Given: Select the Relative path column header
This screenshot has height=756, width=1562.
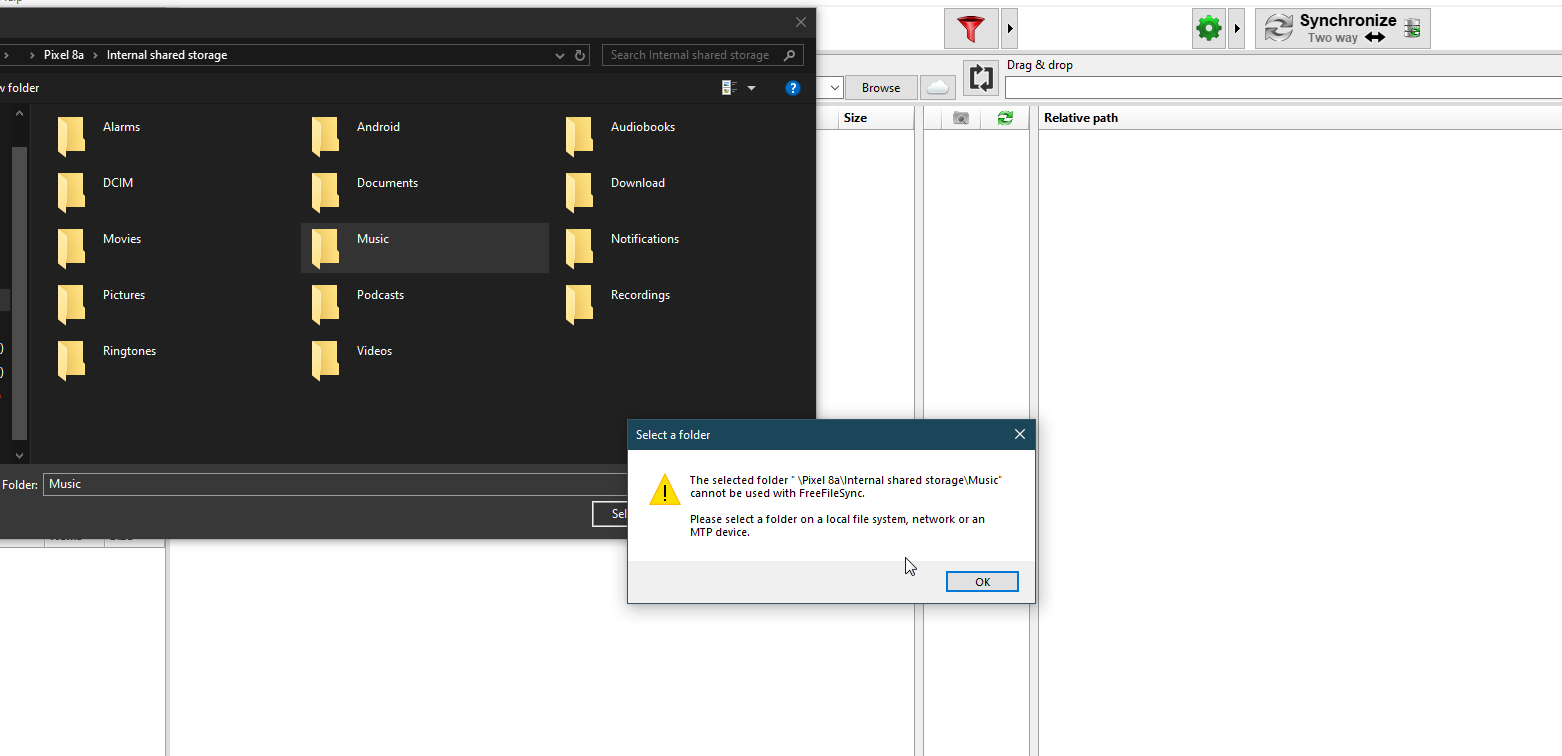Looking at the screenshot, I should coord(1300,118).
